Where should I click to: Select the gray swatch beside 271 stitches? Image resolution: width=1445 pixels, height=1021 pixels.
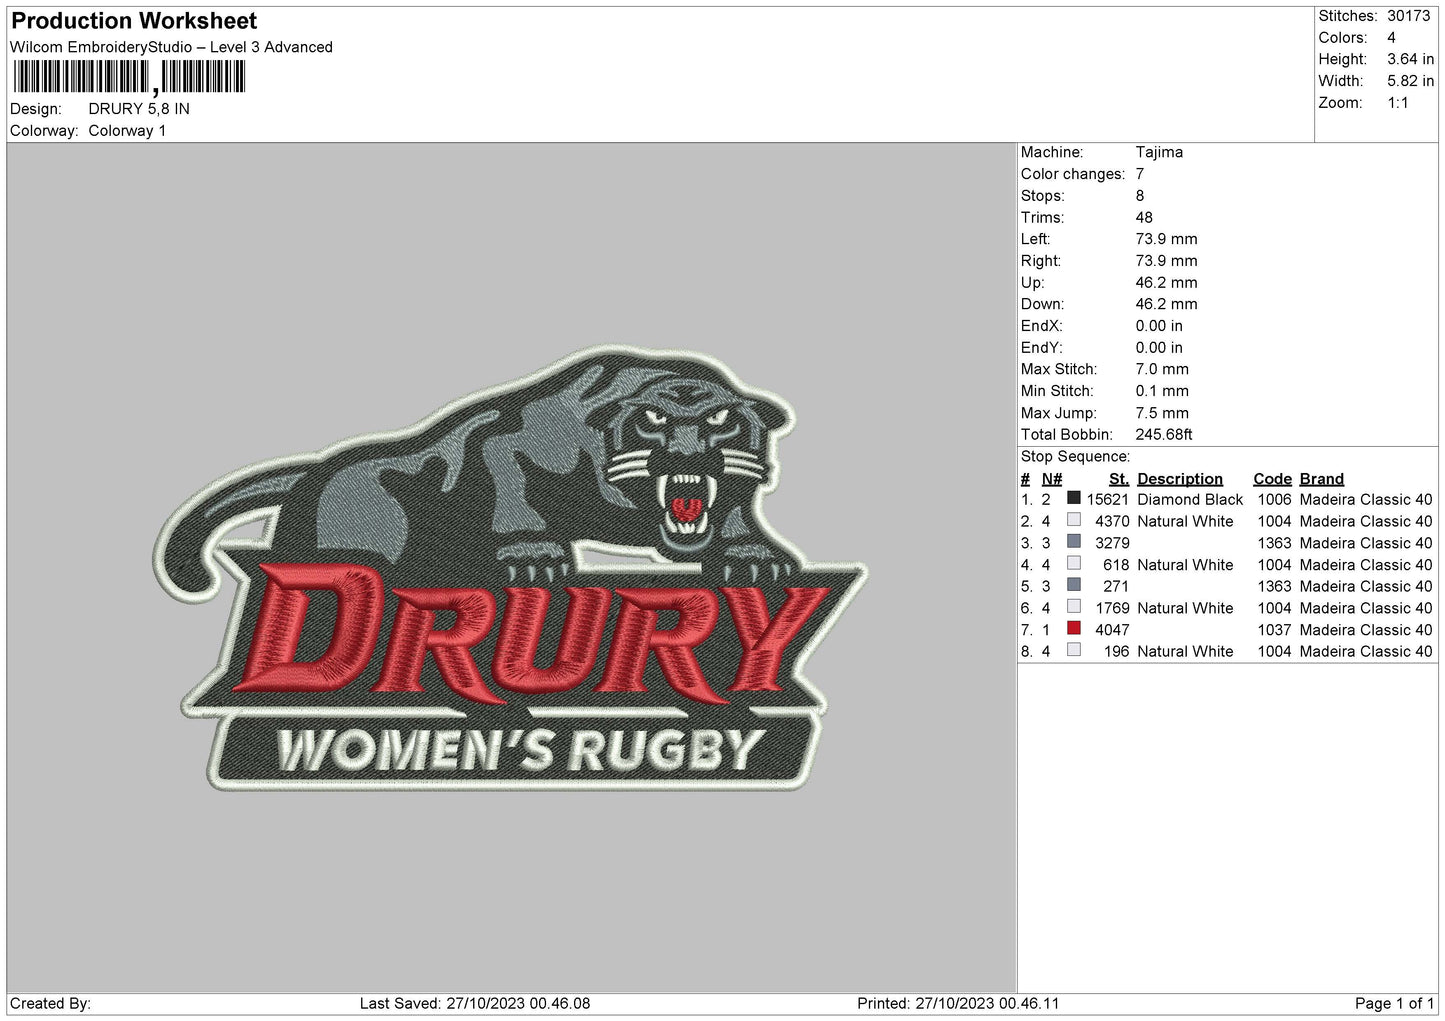tap(1074, 585)
